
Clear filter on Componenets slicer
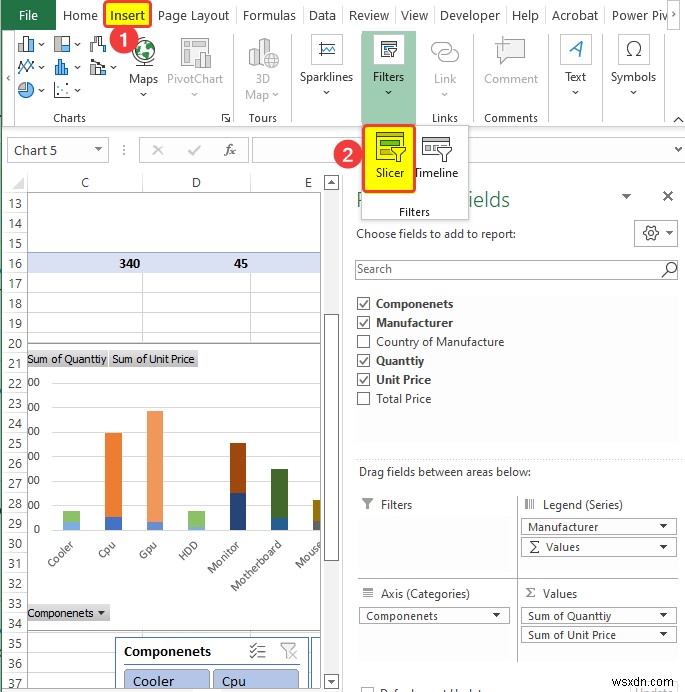point(289,651)
